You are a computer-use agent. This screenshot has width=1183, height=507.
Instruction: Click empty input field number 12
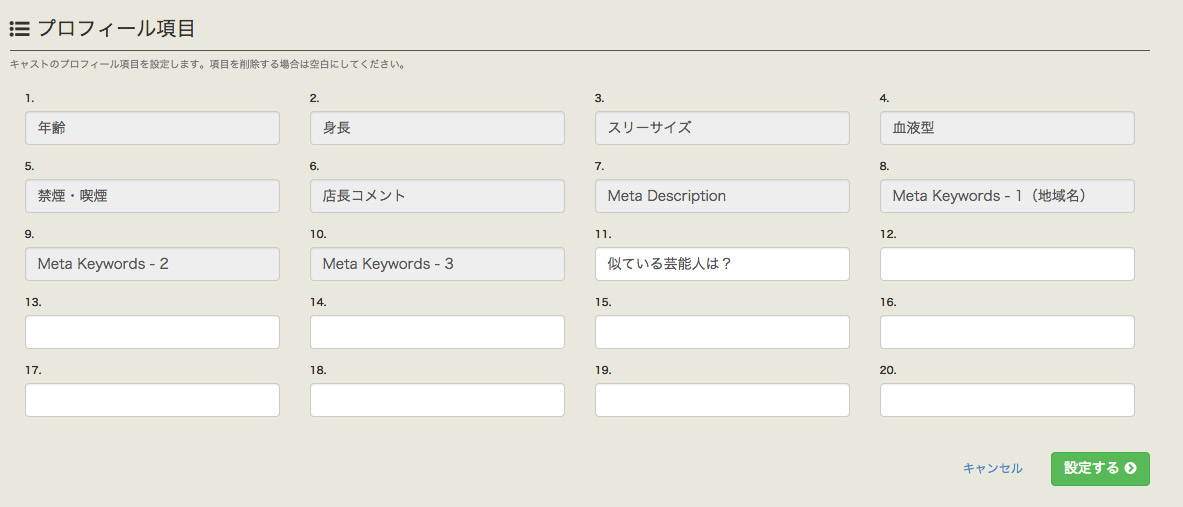coord(1007,264)
